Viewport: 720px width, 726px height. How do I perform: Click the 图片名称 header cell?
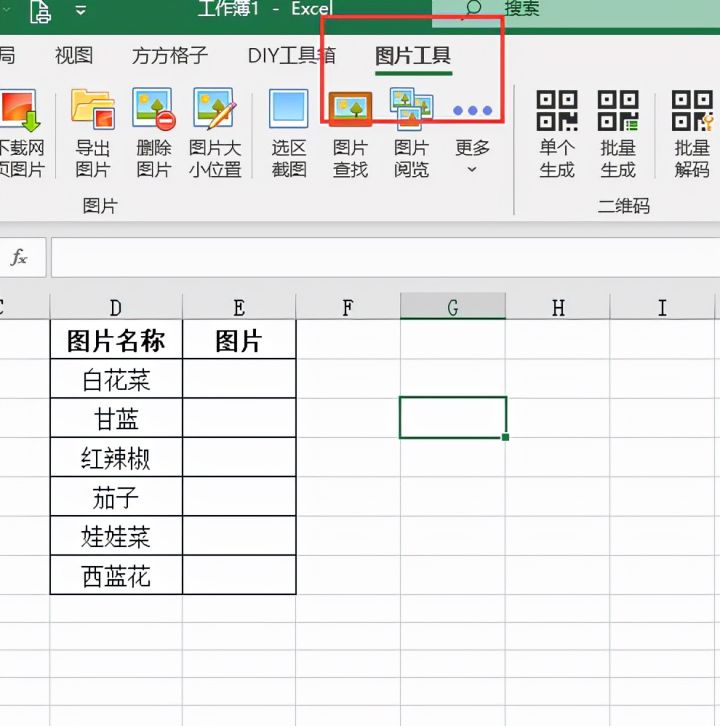pos(116,339)
